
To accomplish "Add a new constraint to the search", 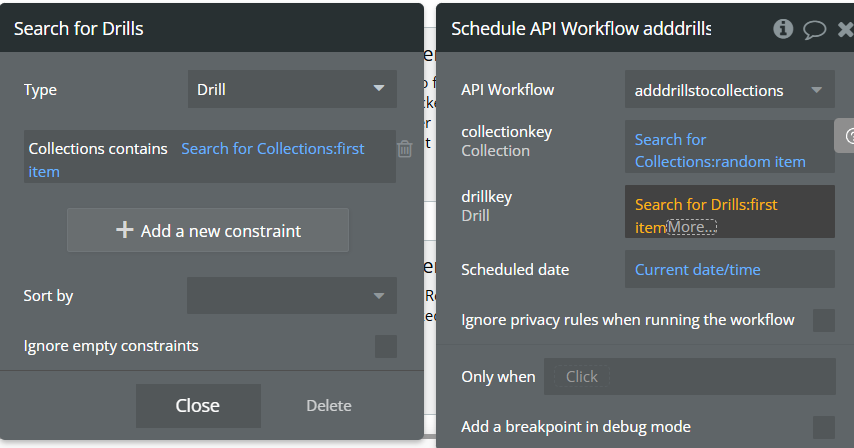I will [x=208, y=231].
